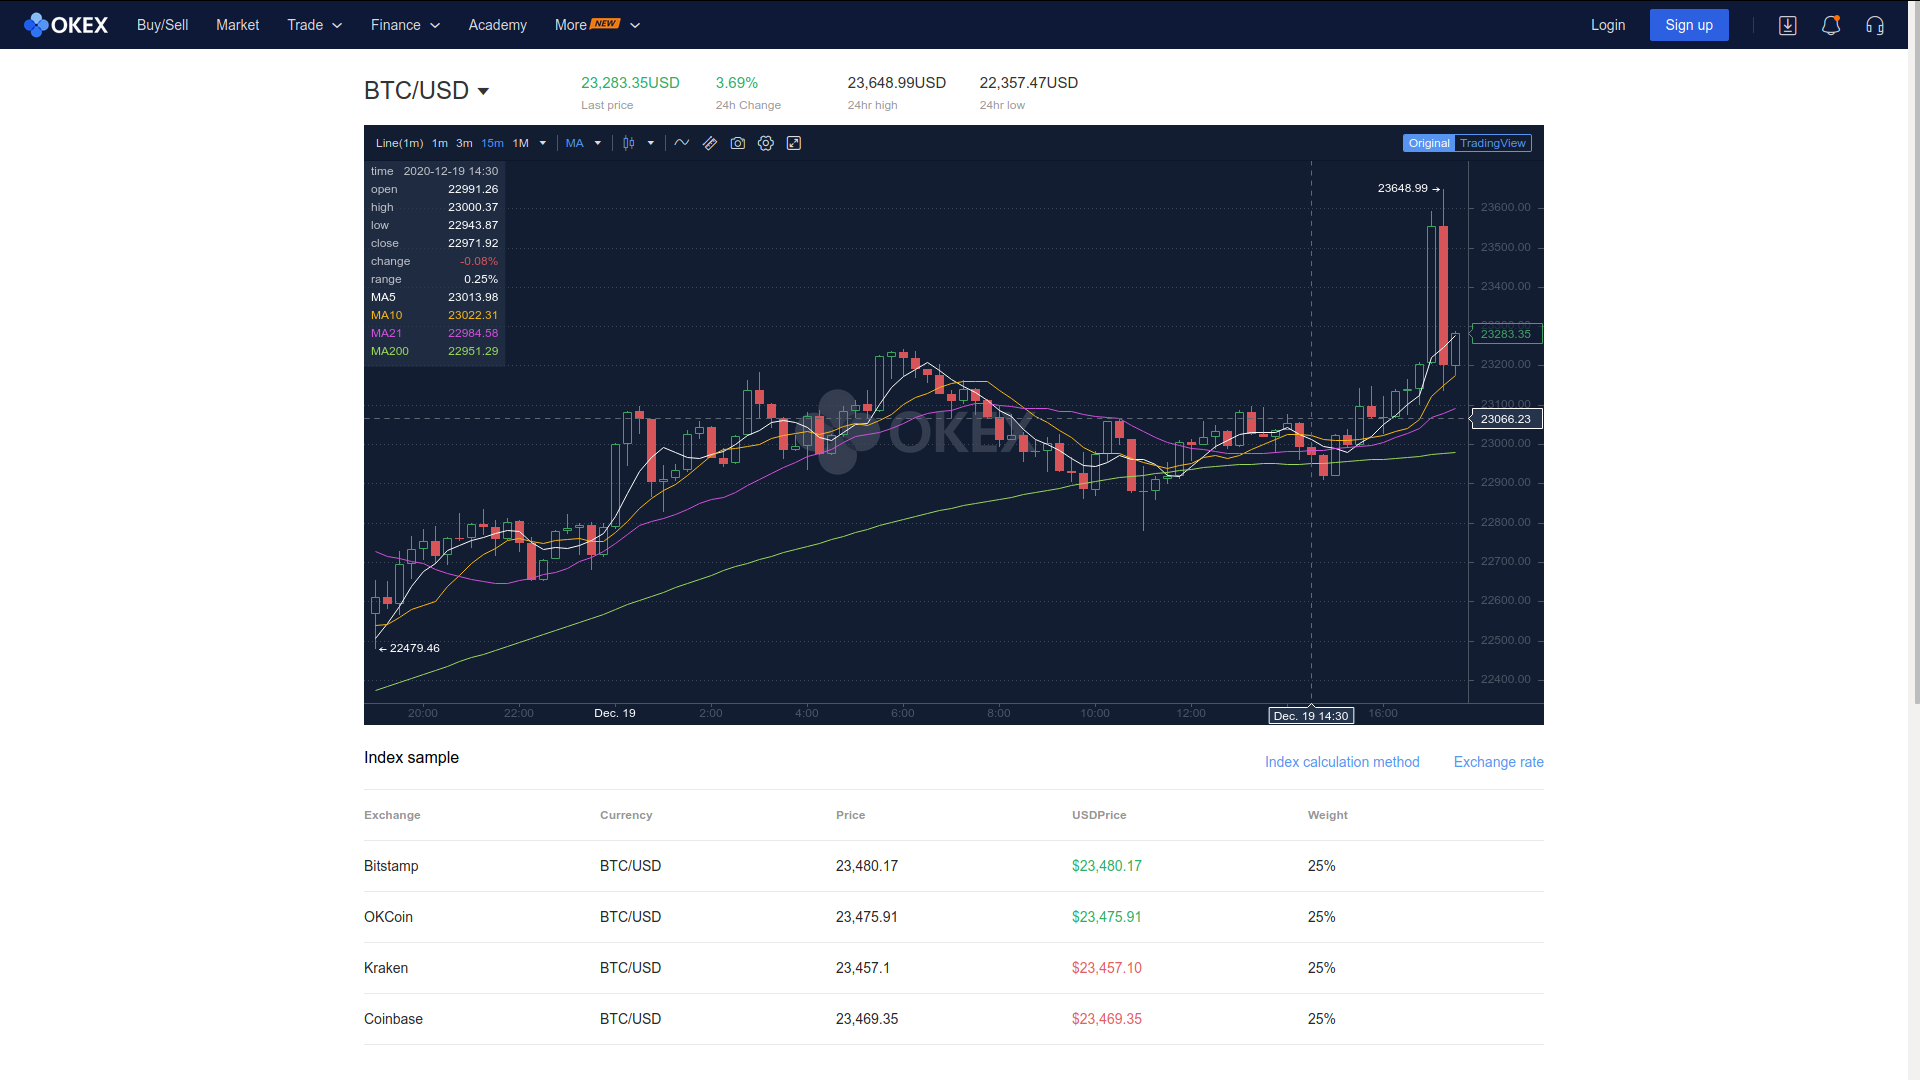This screenshot has height=1080, width=1920.
Task: Click MA200 legend value
Action: (473, 351)
